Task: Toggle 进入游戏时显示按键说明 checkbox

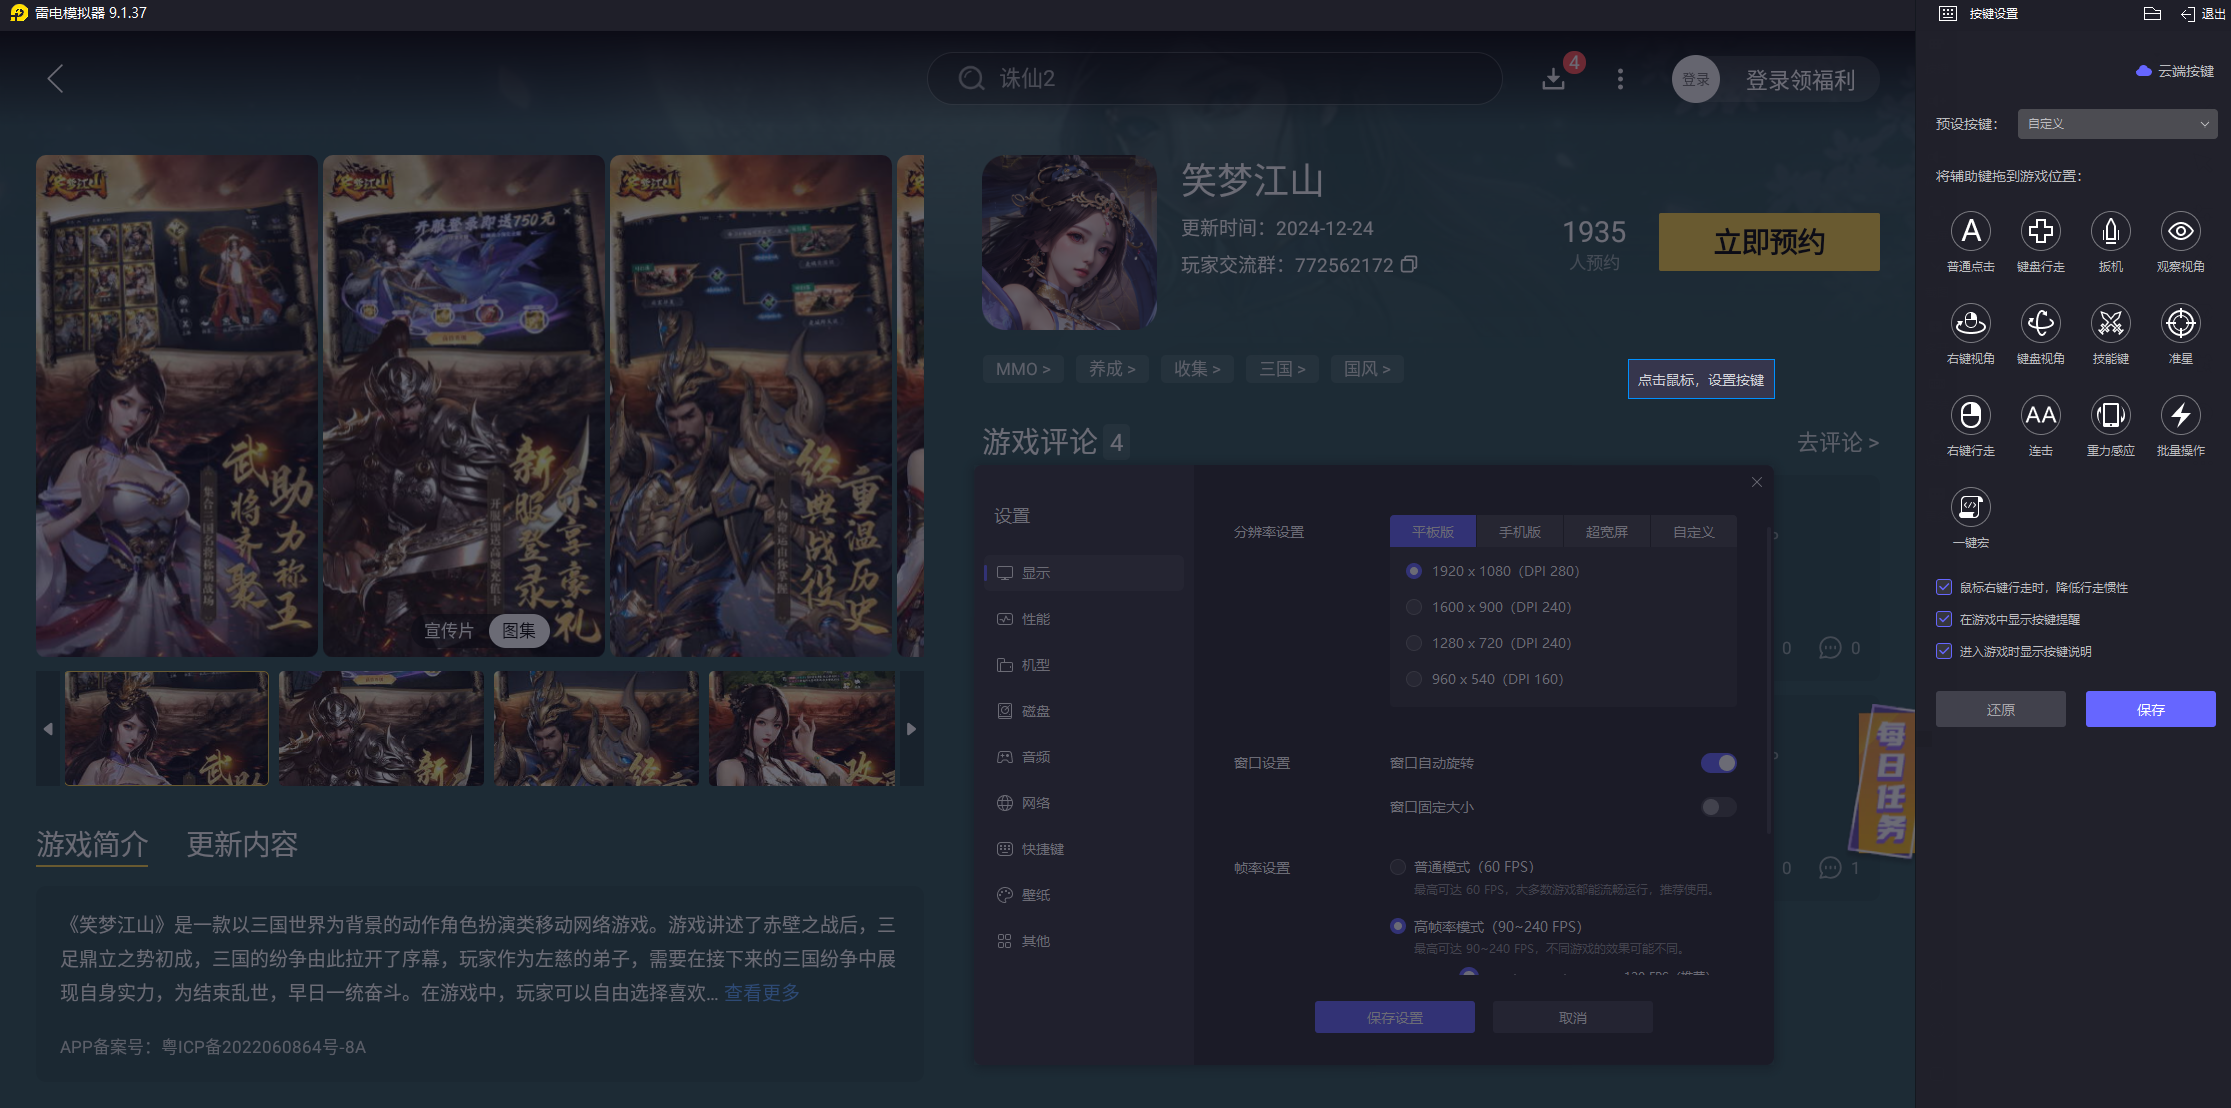Action: (1943, 651)
